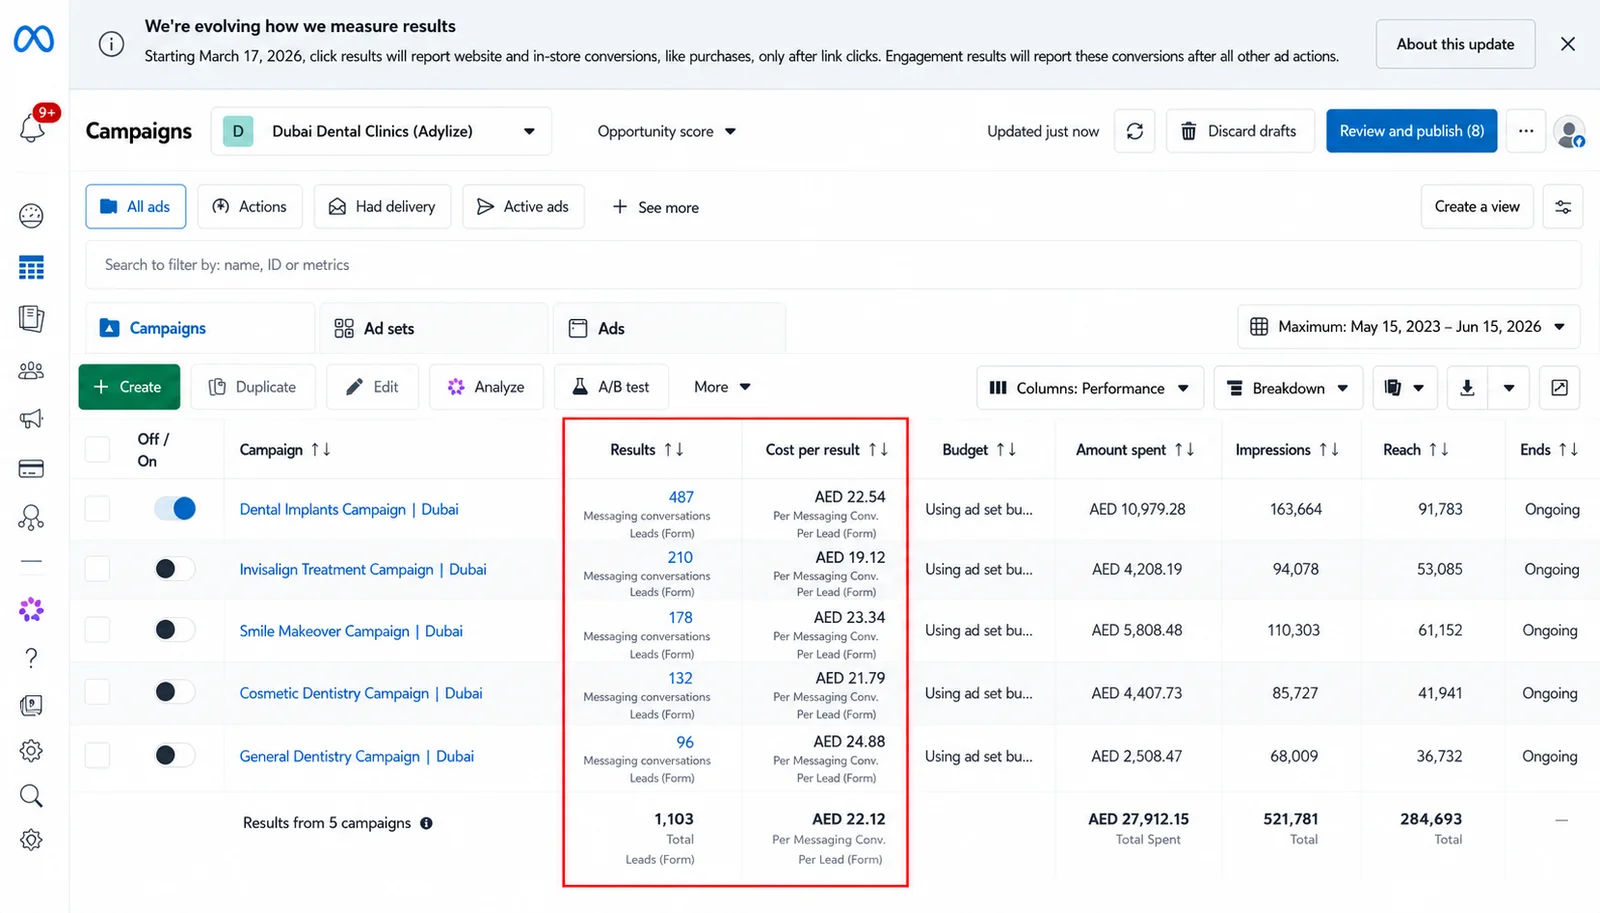Dismiss the measurement update banner
1600x913 pixels.
tap(1568, 44)
